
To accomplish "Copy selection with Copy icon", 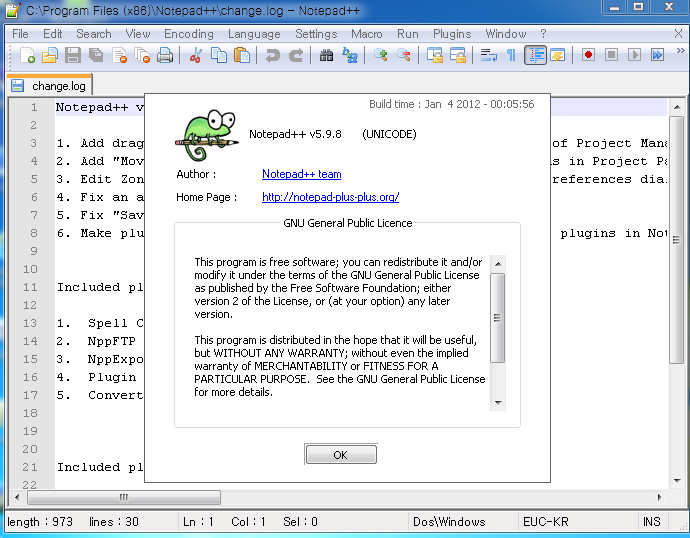I will pyautogui.click(x=219, y=55).
